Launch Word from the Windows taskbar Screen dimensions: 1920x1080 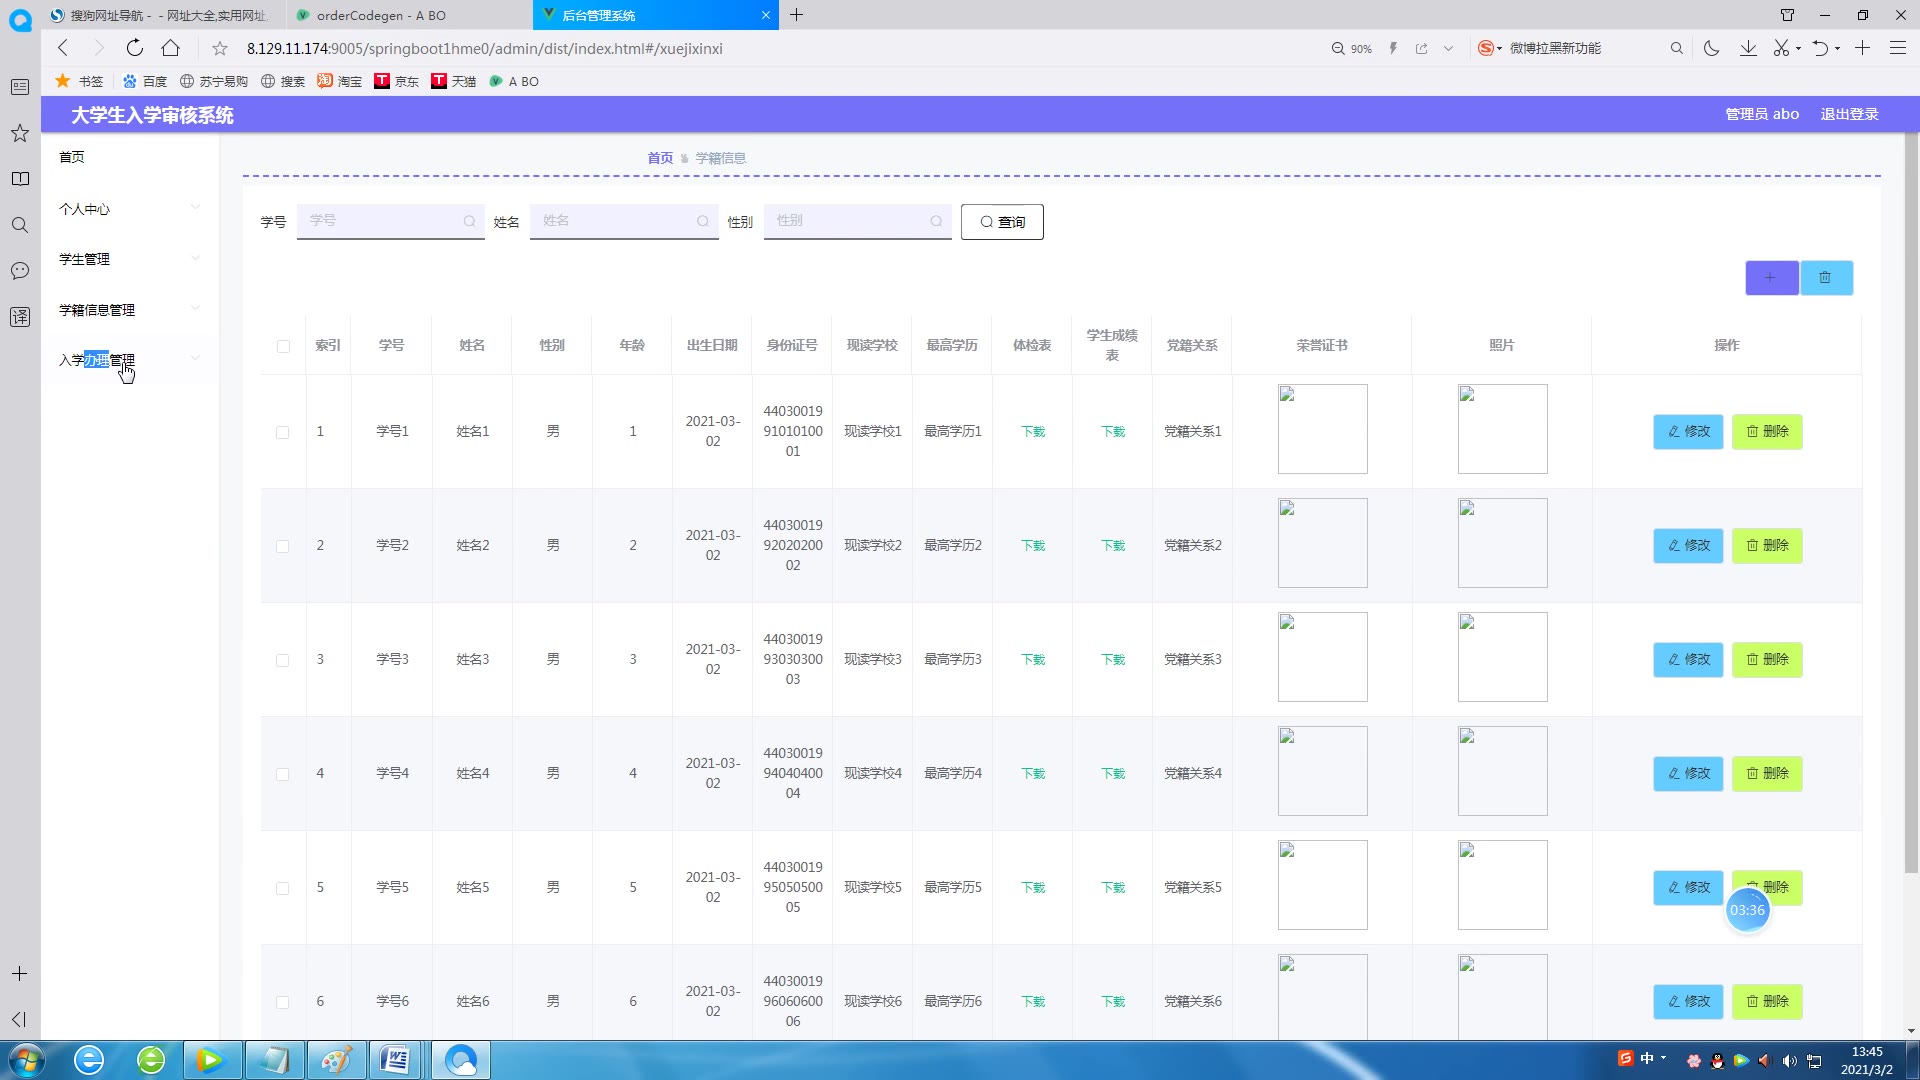pyautogui.click(x=396, y=1059)
